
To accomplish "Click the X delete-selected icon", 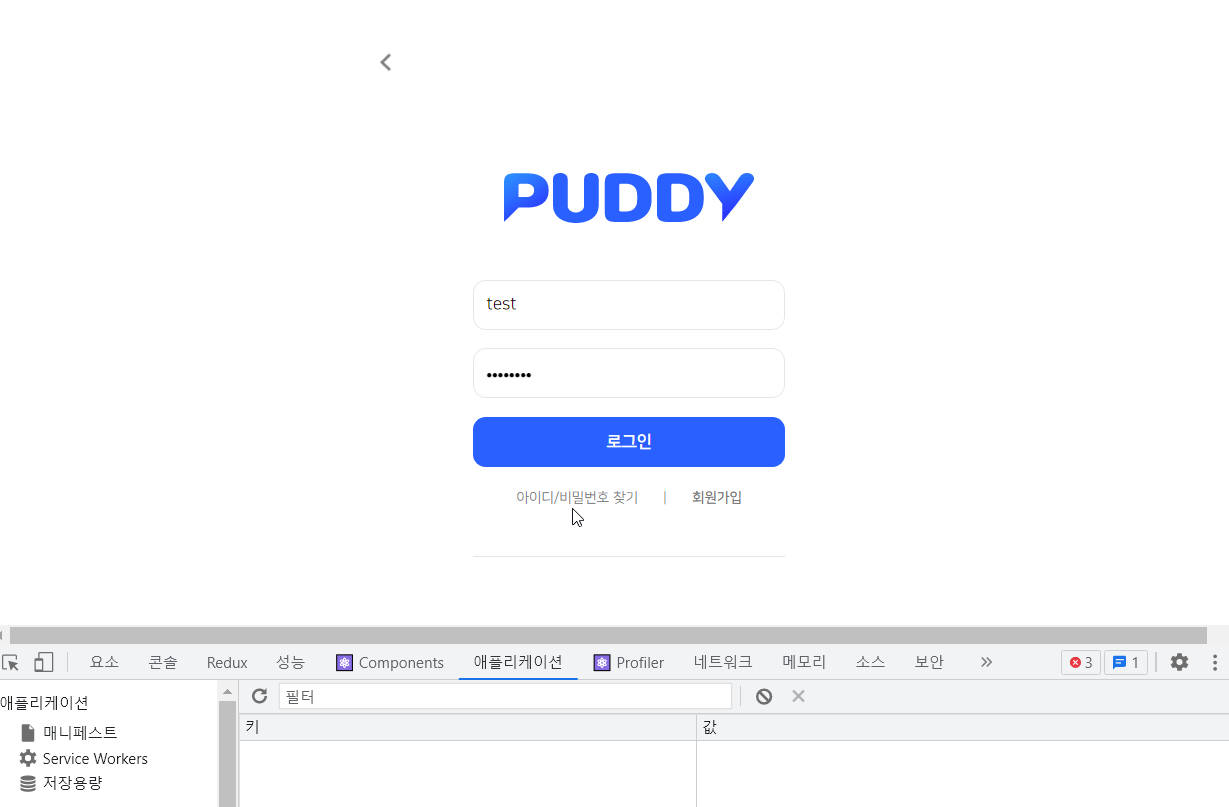I will 798,696.
